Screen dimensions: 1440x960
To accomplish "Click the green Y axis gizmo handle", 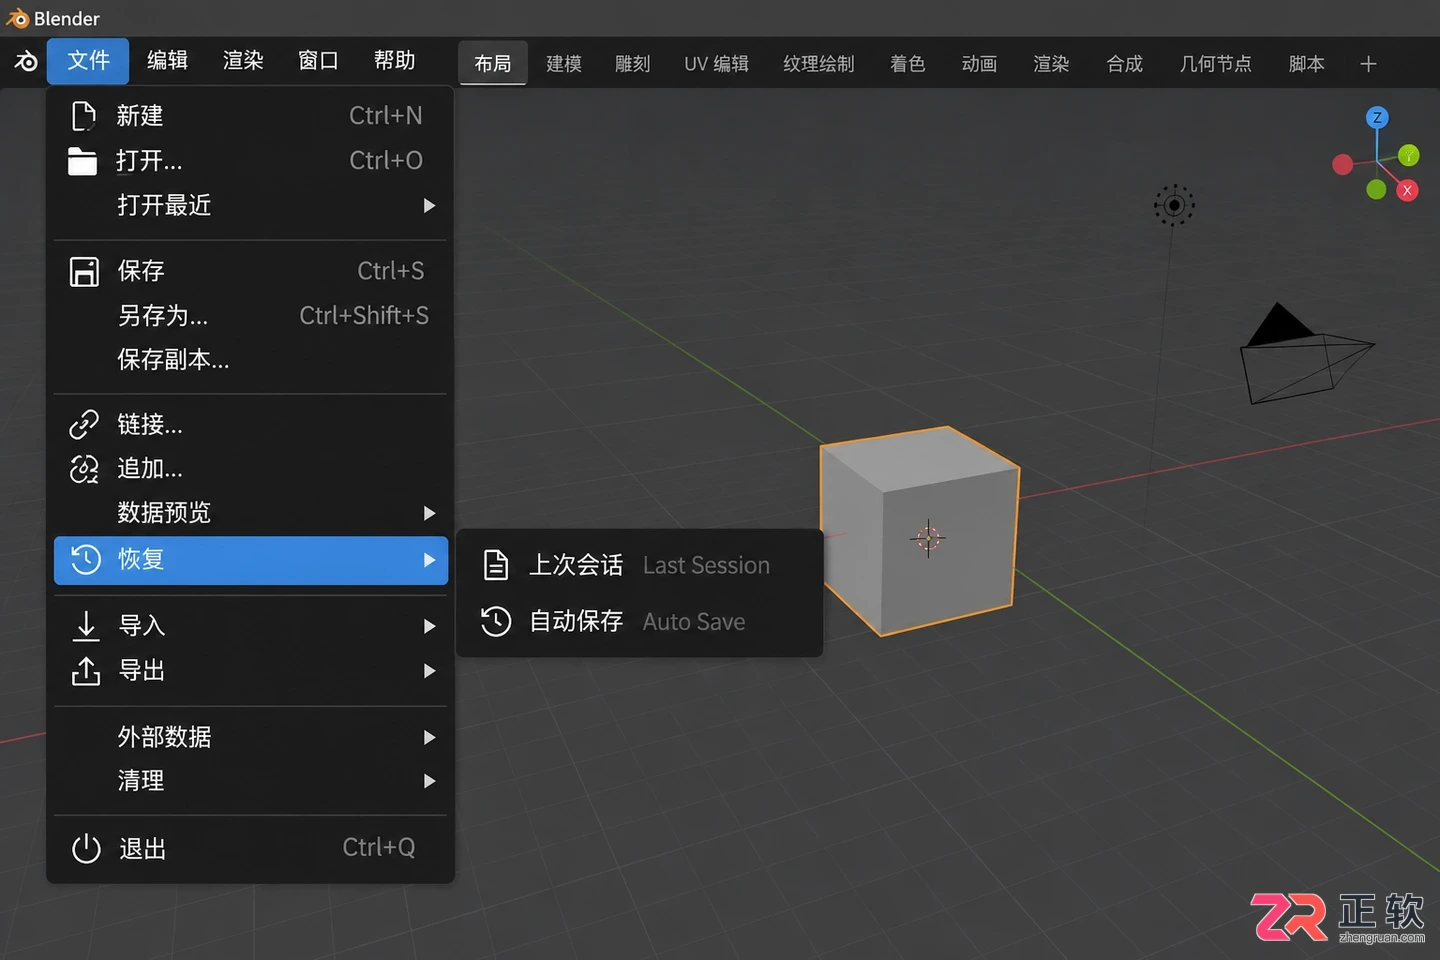I will pos(1409,155).
